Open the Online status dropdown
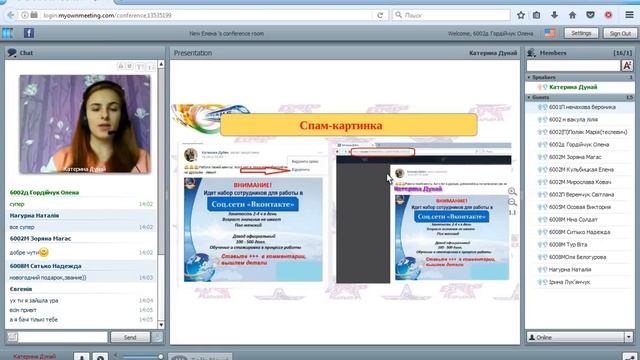The image size is (640, 360). [x=629, y=337]
